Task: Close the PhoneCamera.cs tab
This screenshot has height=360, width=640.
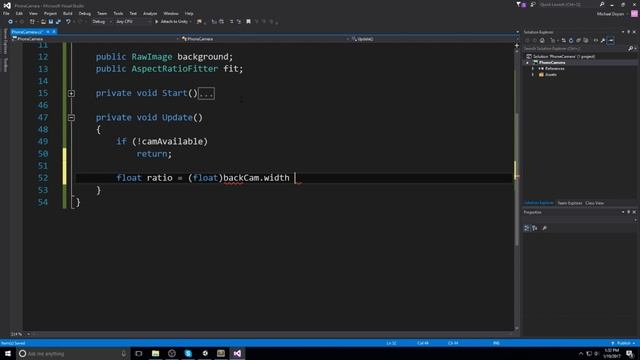Action: point(53,32)
